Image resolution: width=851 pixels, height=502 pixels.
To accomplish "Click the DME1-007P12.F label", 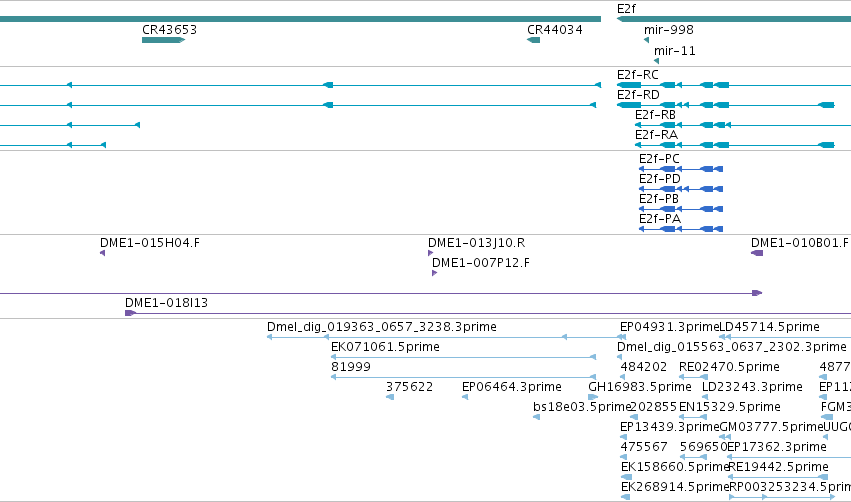I will pyautogui.click(x=481, y=263).
